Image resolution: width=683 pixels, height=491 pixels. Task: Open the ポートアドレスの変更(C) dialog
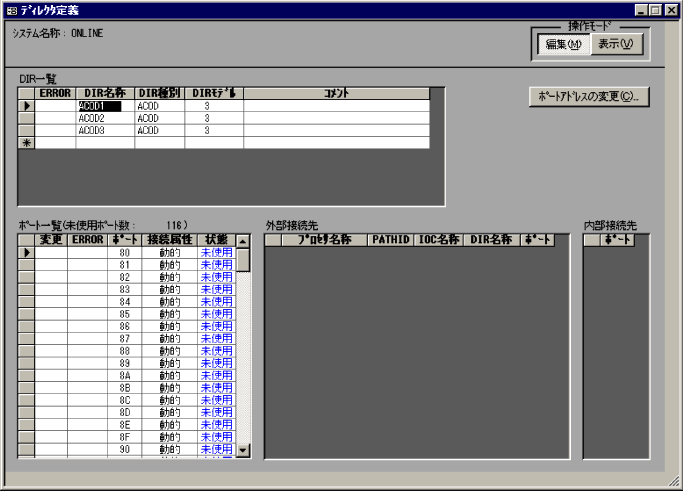589,97
